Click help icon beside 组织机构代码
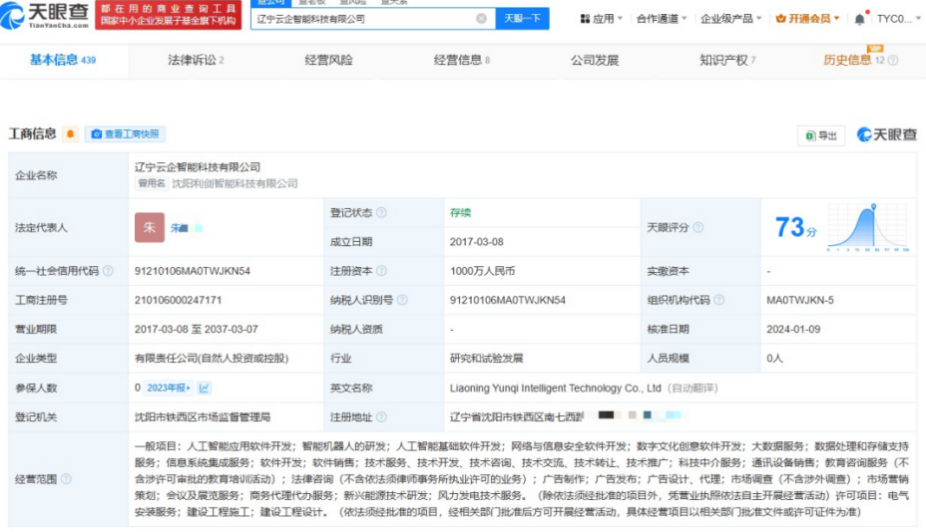Image resolution: width=926 pixels, height=532 pixels. pos(718,300)
